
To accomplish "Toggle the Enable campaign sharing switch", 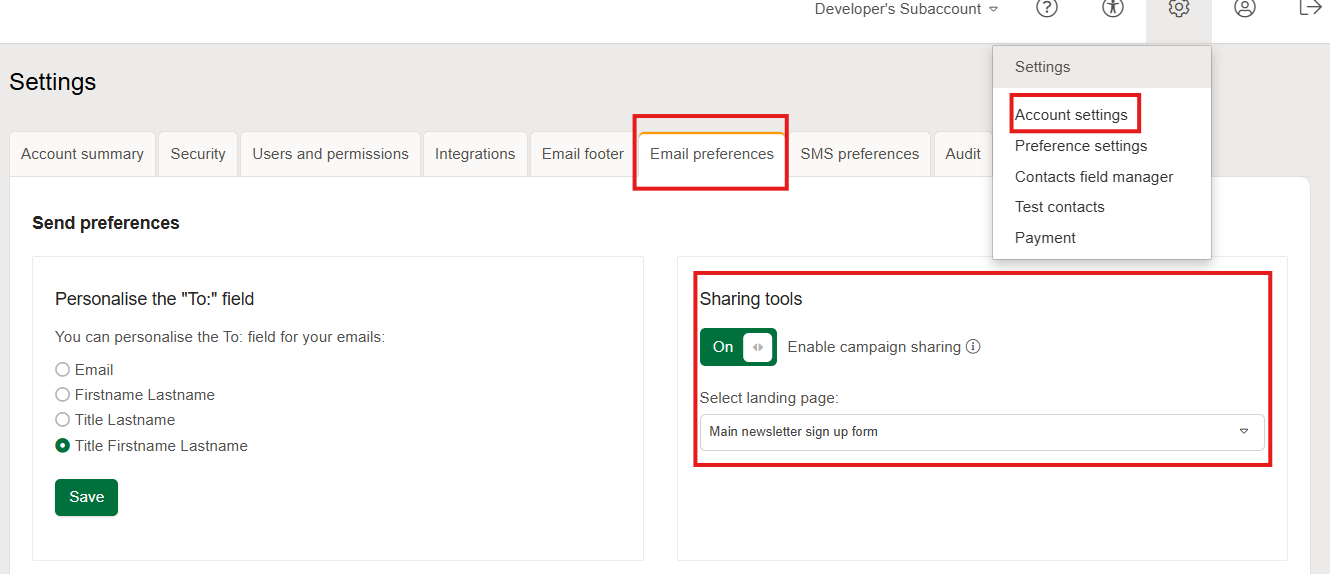I will tap(738, 347).
